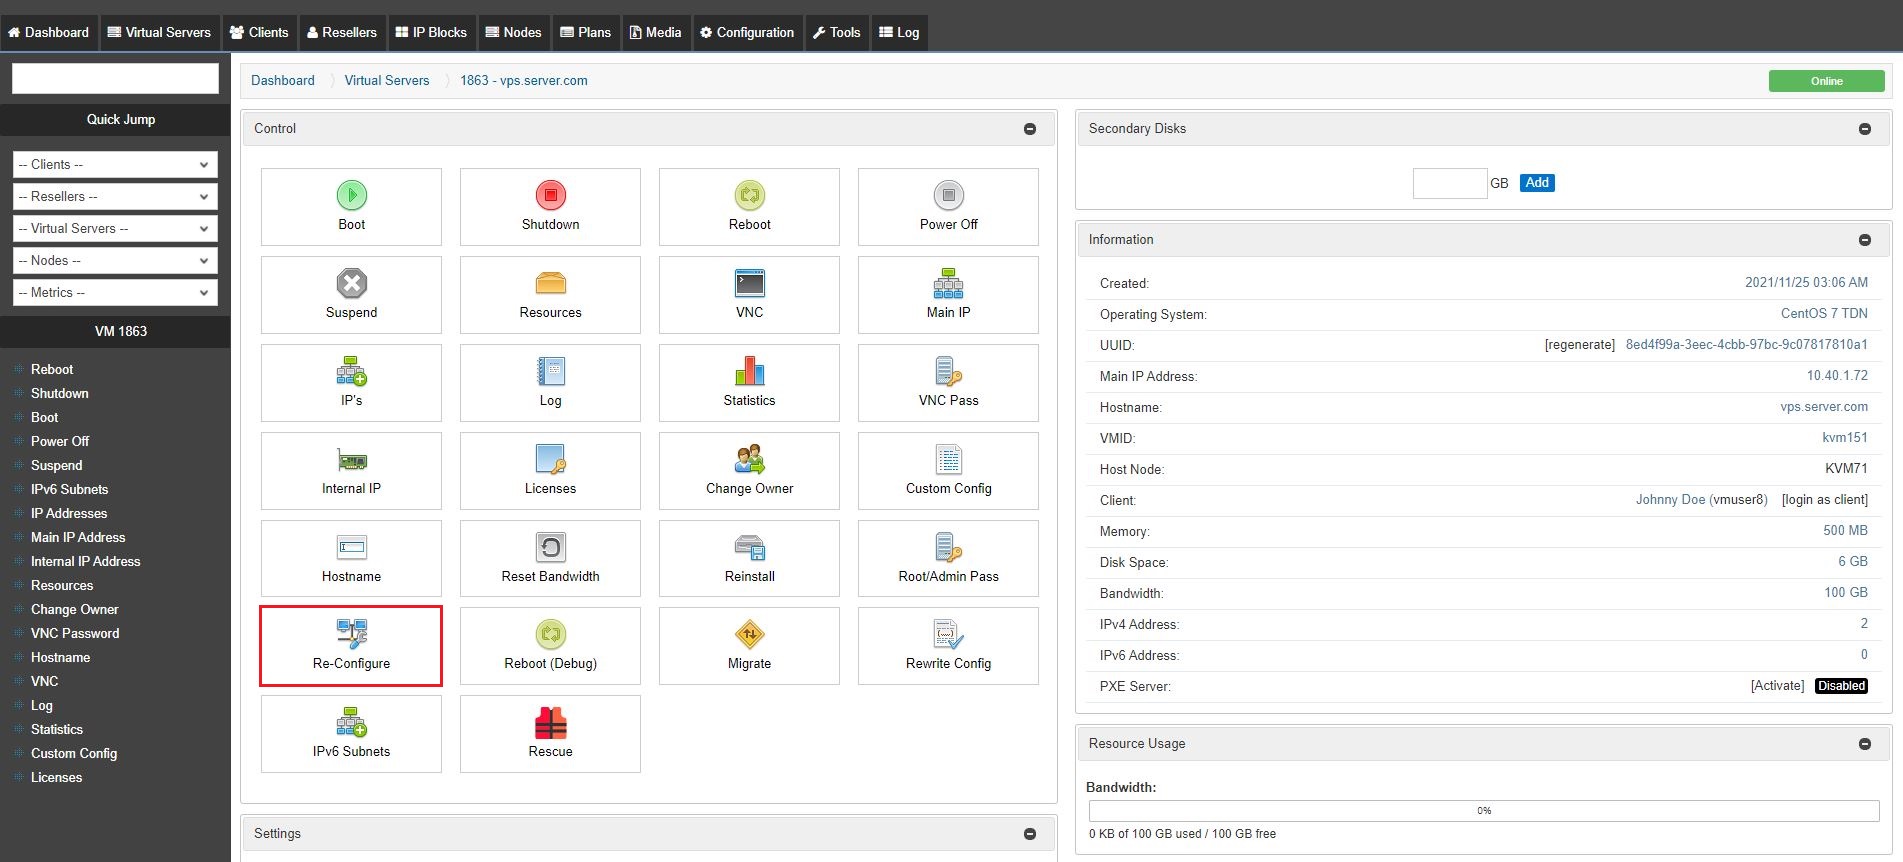Collapse the Information panel
Screen dimensions: 1903x862
tap(1865, 240)
